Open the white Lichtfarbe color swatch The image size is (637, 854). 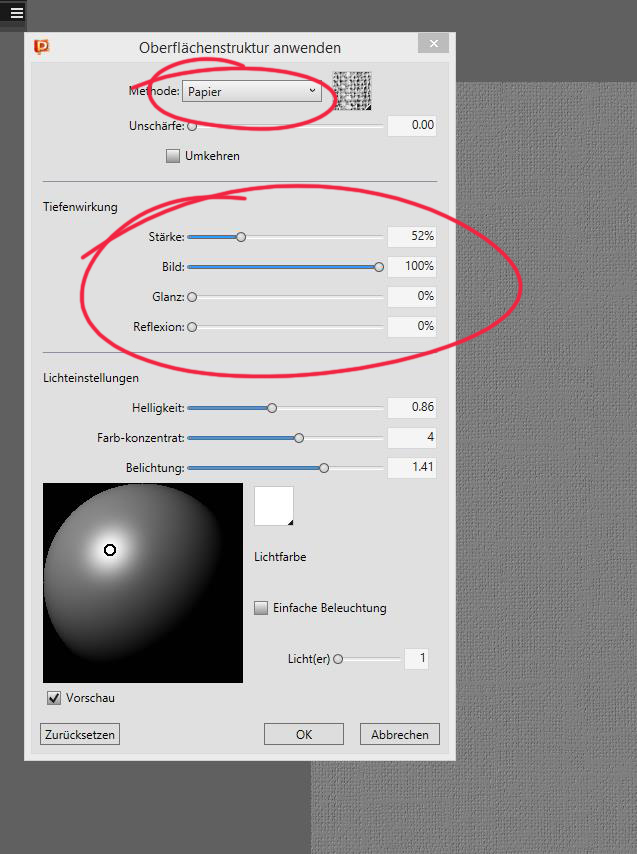tap(274, 506)
